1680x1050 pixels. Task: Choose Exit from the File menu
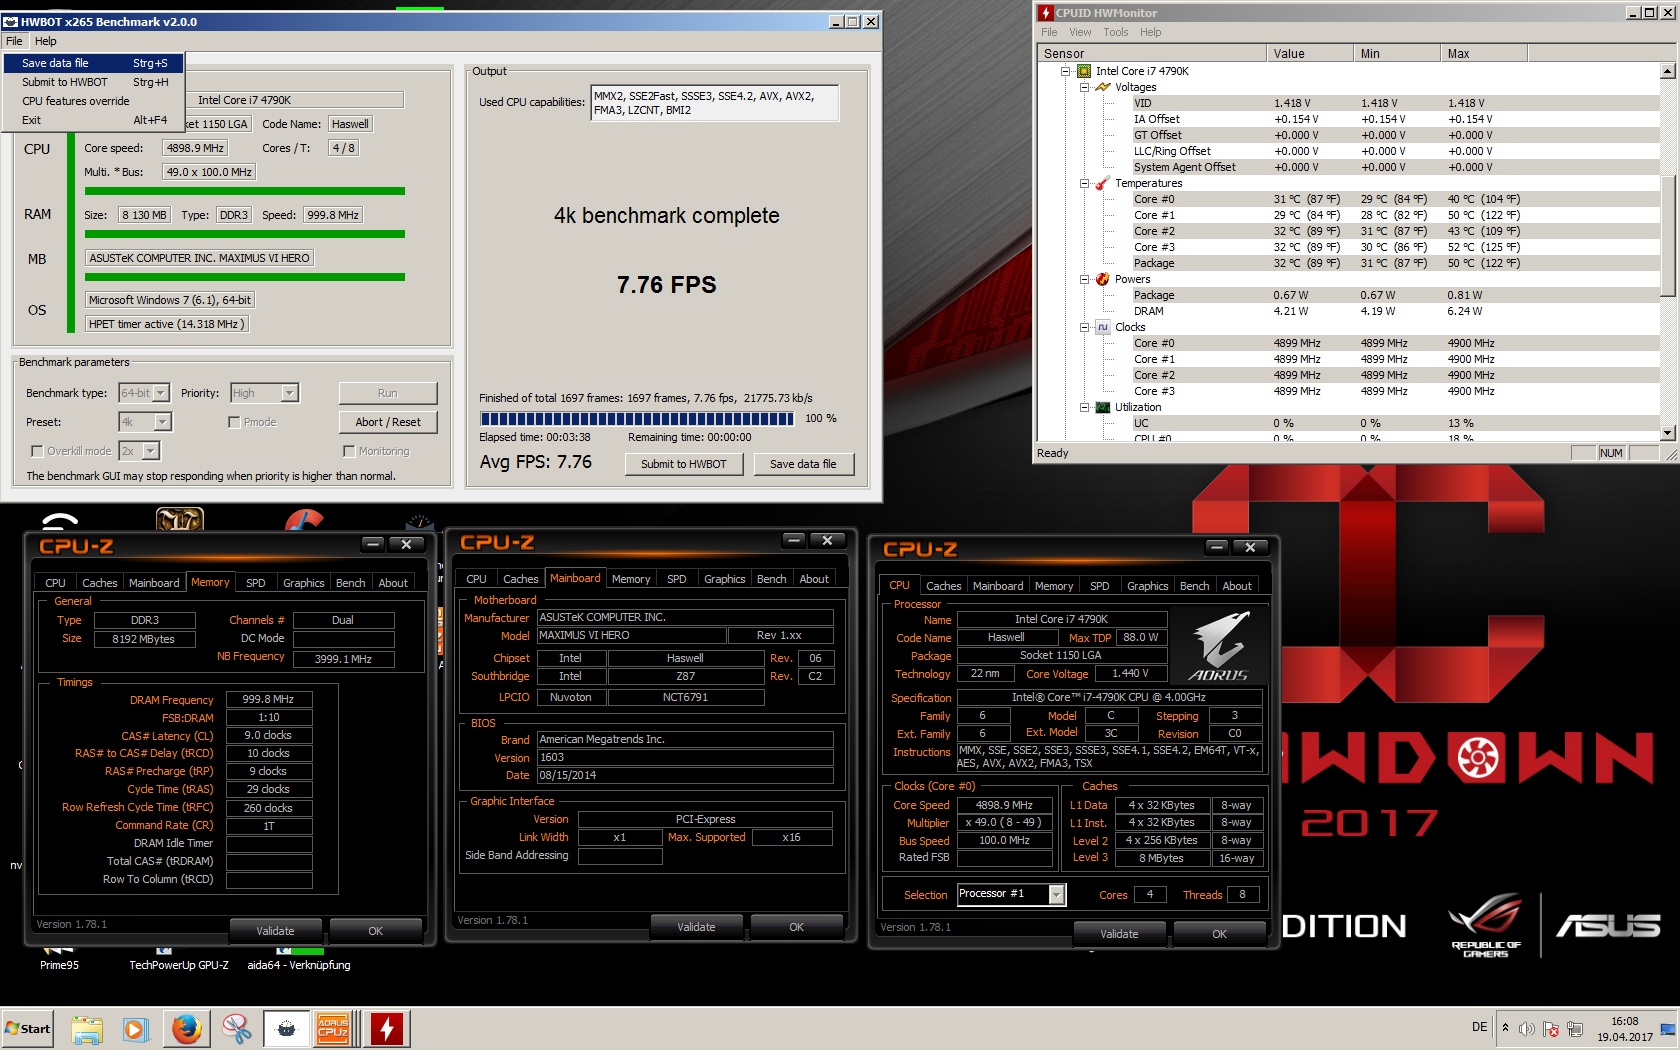point(94,120)
